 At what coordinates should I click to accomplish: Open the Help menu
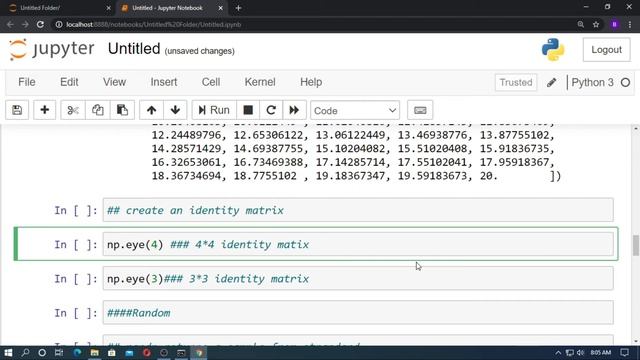[x=311, y=82]
